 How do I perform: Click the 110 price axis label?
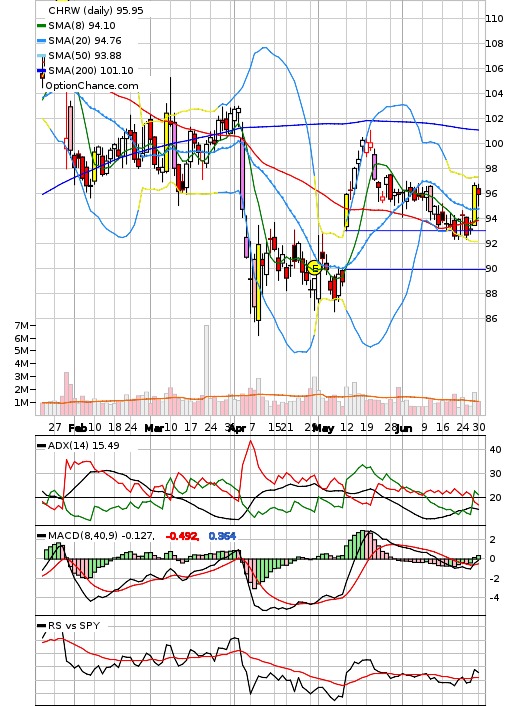pos(494,19)
